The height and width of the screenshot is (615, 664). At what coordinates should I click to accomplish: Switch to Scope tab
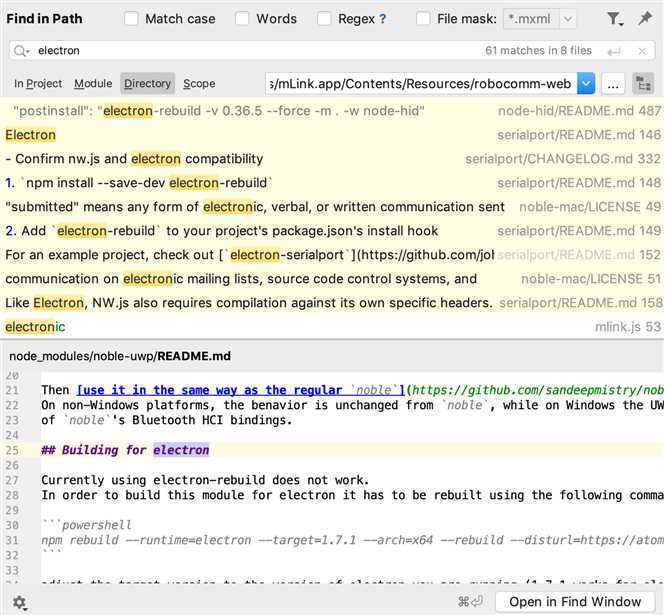[x=199, y=84]
